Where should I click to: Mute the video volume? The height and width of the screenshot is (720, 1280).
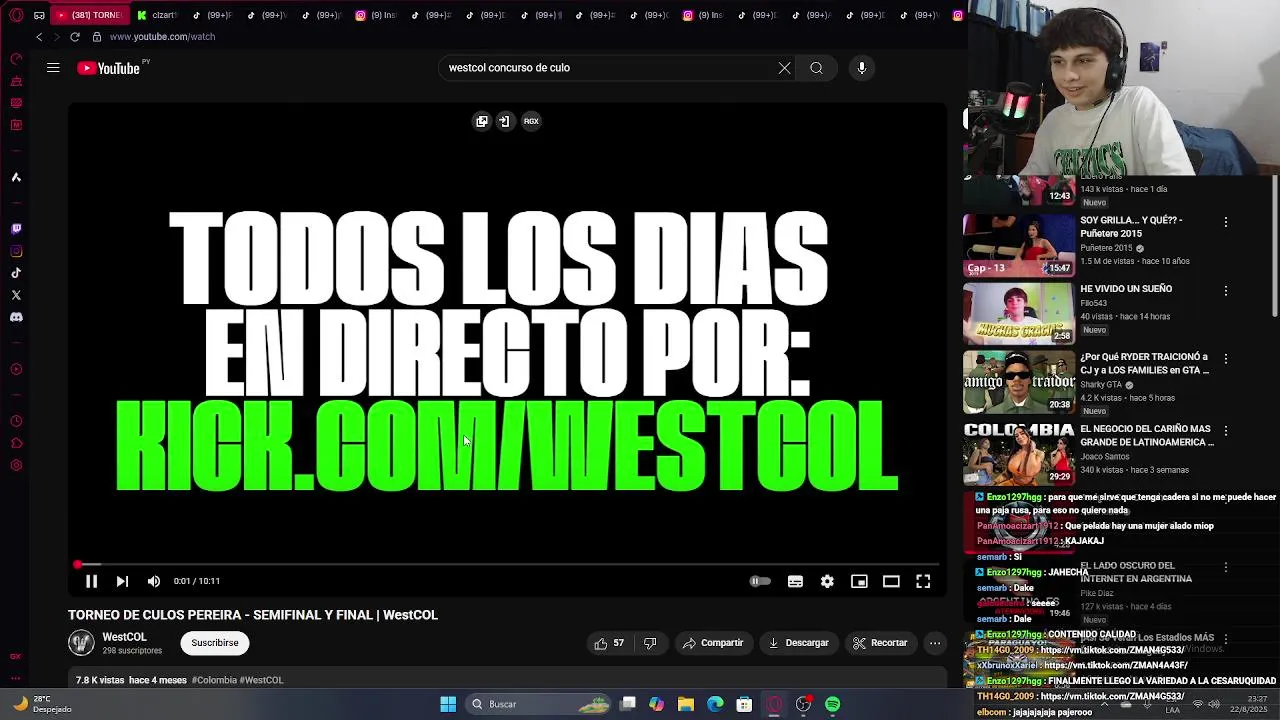pyautogui.click(x=154, y=581)
